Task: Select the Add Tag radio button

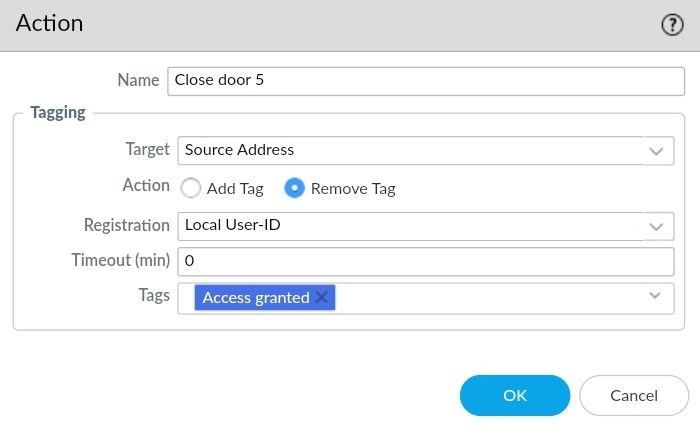Action: tap(191, 188)
